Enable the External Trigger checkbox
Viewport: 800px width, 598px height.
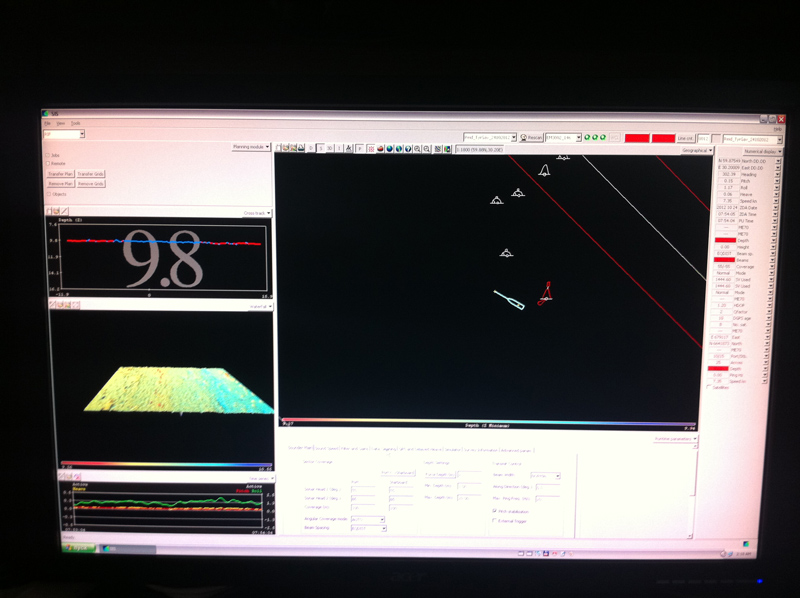point(495,520)
